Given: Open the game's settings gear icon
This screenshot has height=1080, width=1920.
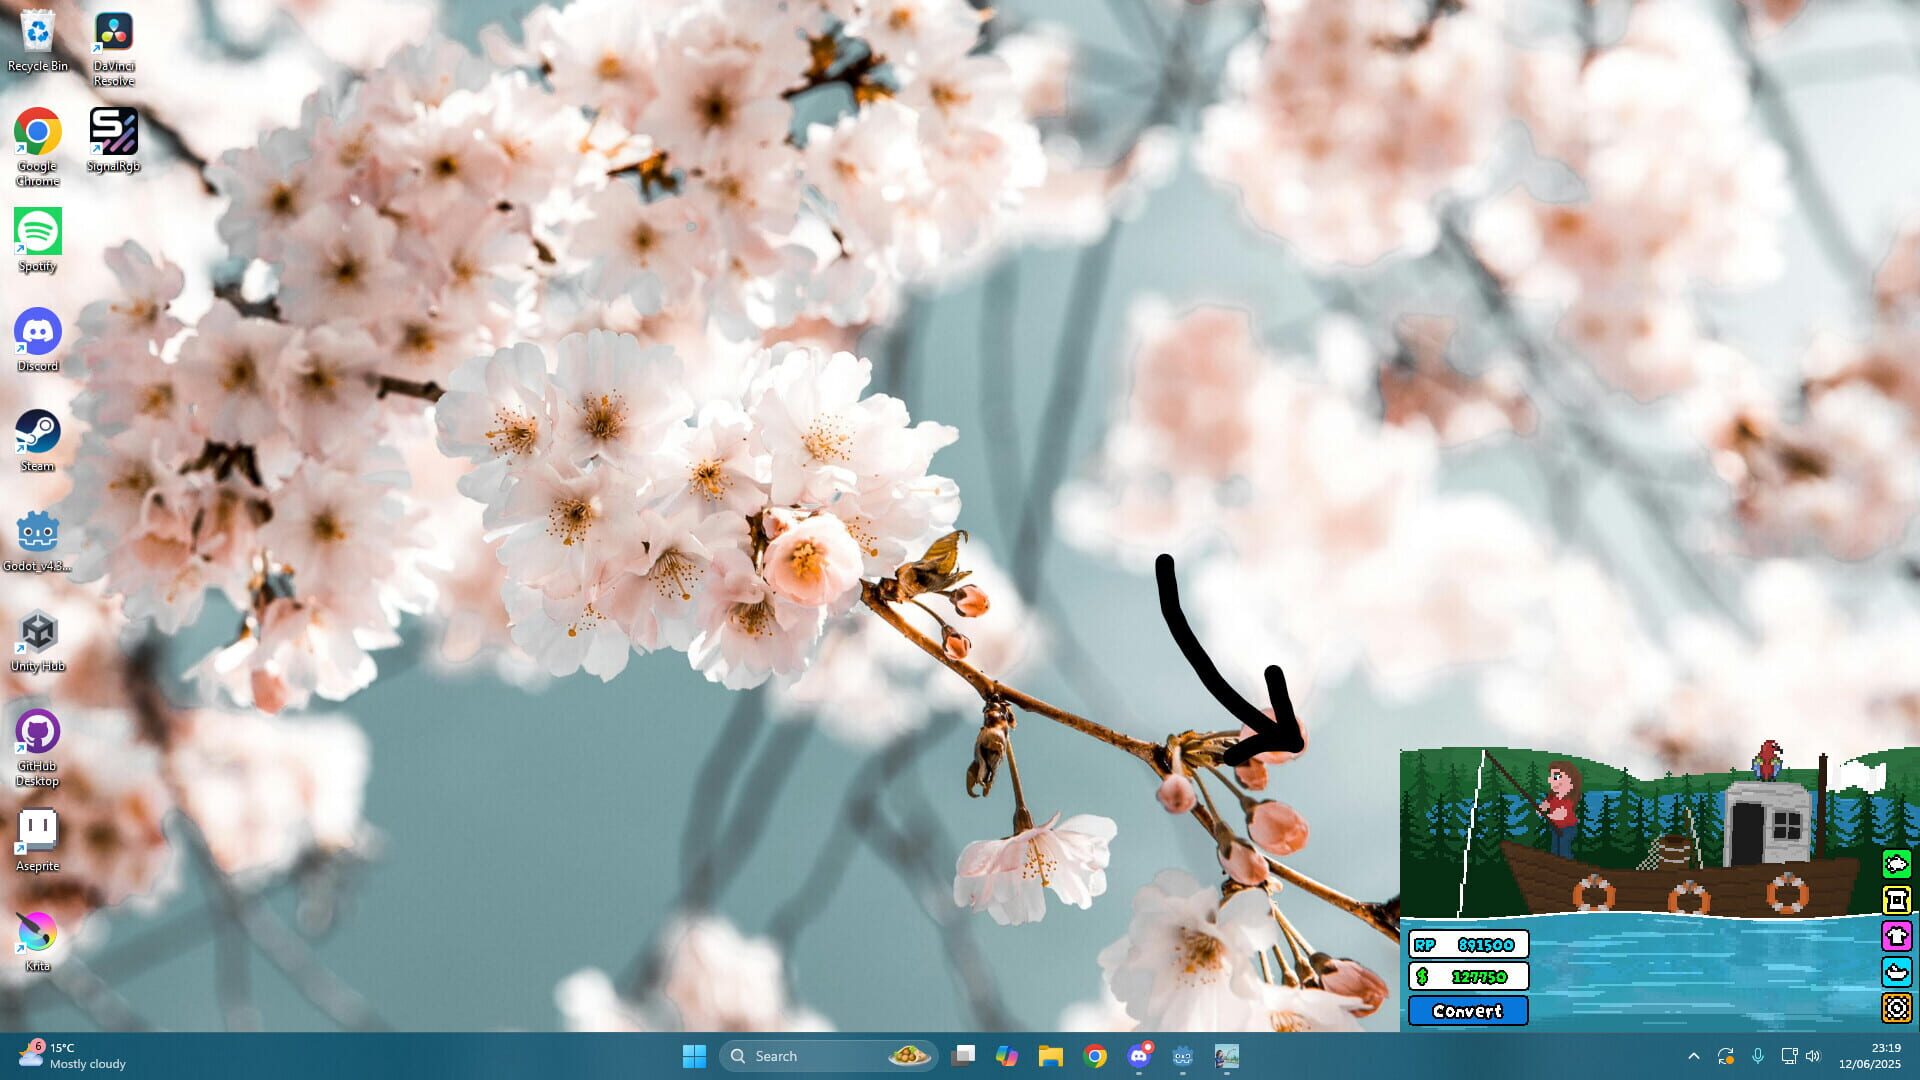Looking at the screenshot, I should (1897, 1008).
